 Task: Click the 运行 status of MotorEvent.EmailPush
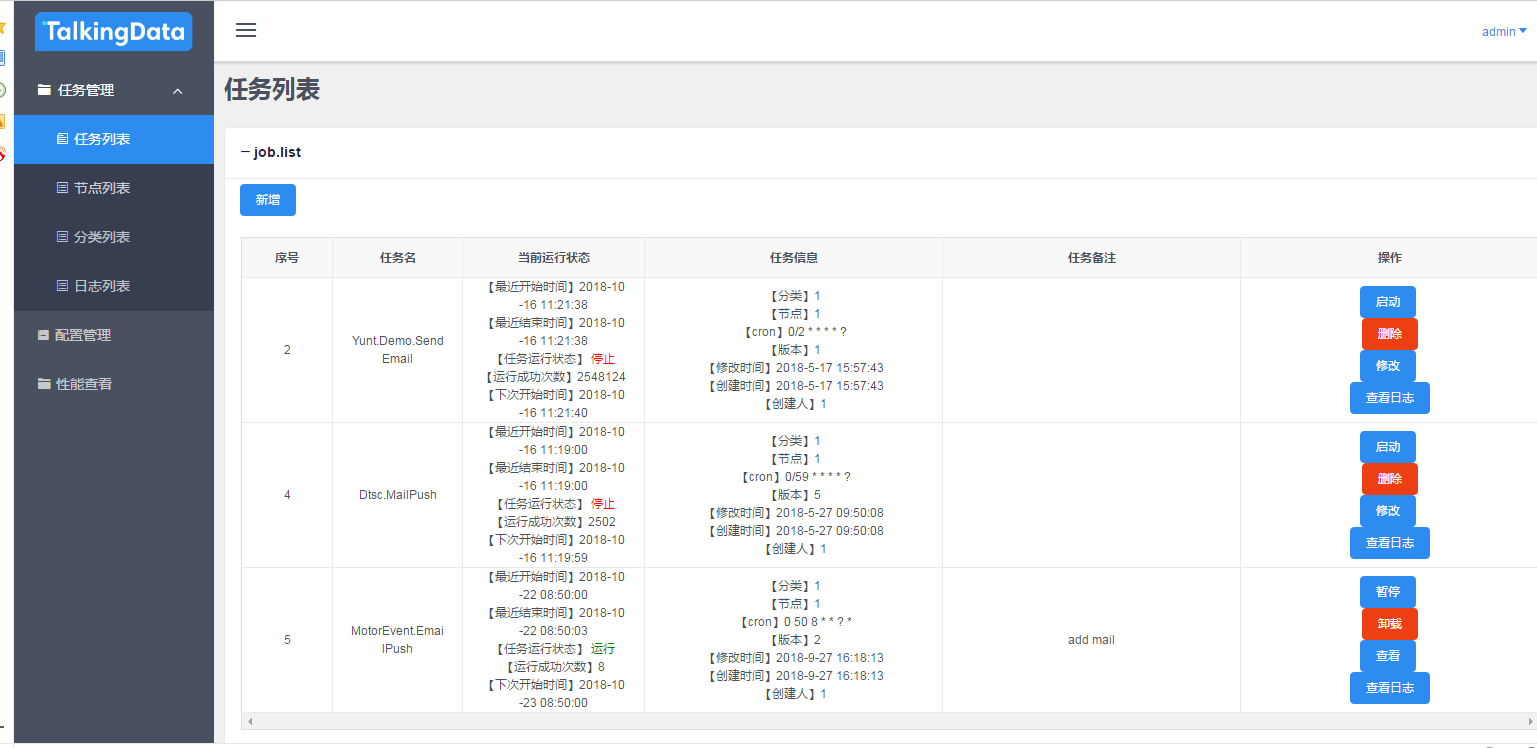pos(603,649)
